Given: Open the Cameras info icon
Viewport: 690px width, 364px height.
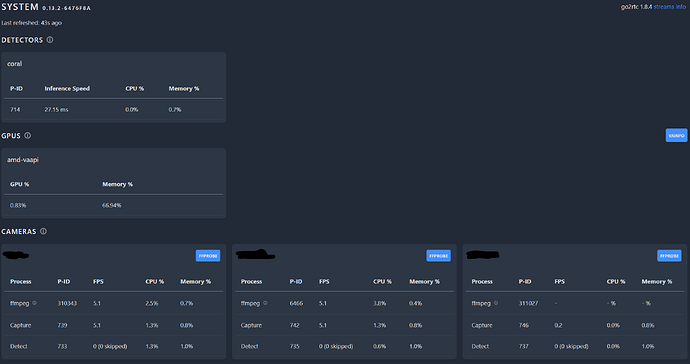Looking at the screenshot, I should click(43, 231).
